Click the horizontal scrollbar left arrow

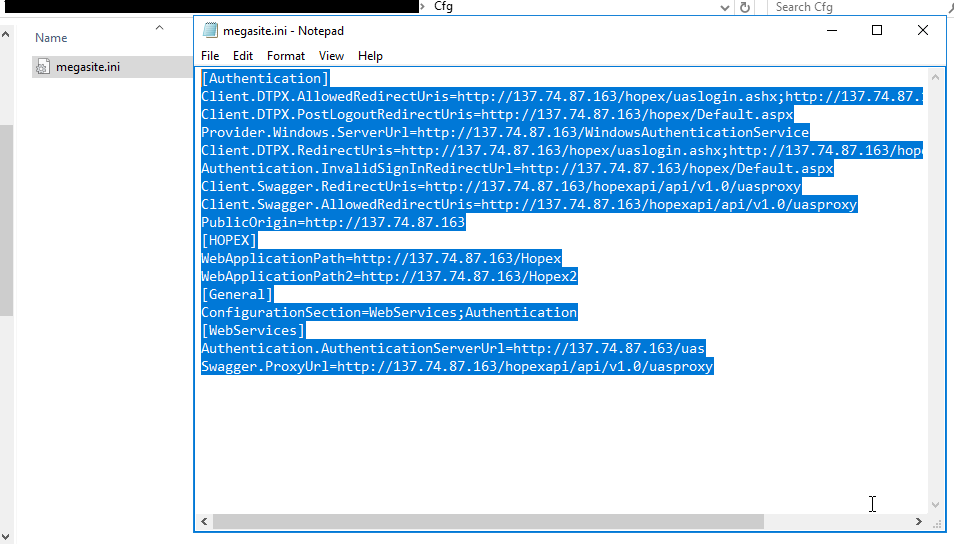tap(204, 522)
